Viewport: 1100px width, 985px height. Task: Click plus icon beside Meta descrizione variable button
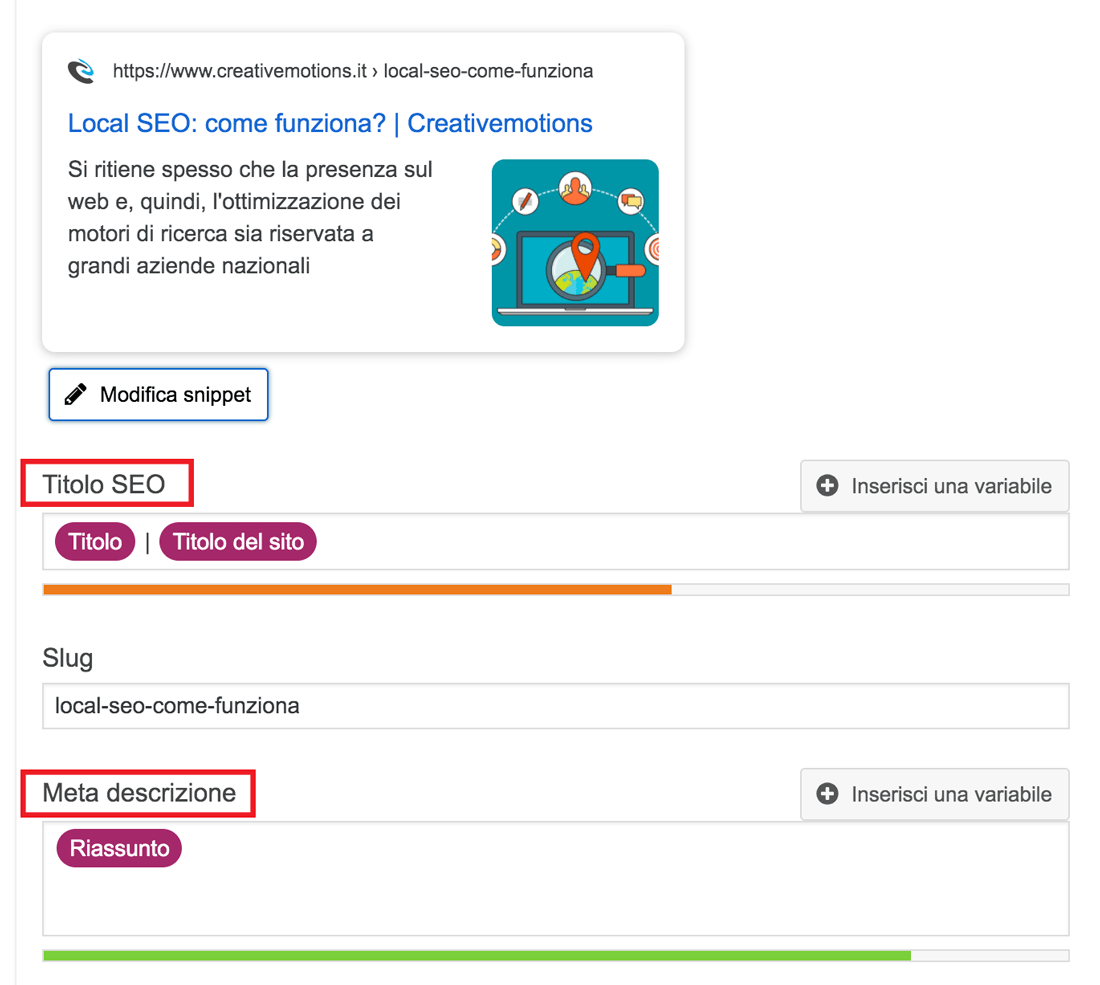827,793
